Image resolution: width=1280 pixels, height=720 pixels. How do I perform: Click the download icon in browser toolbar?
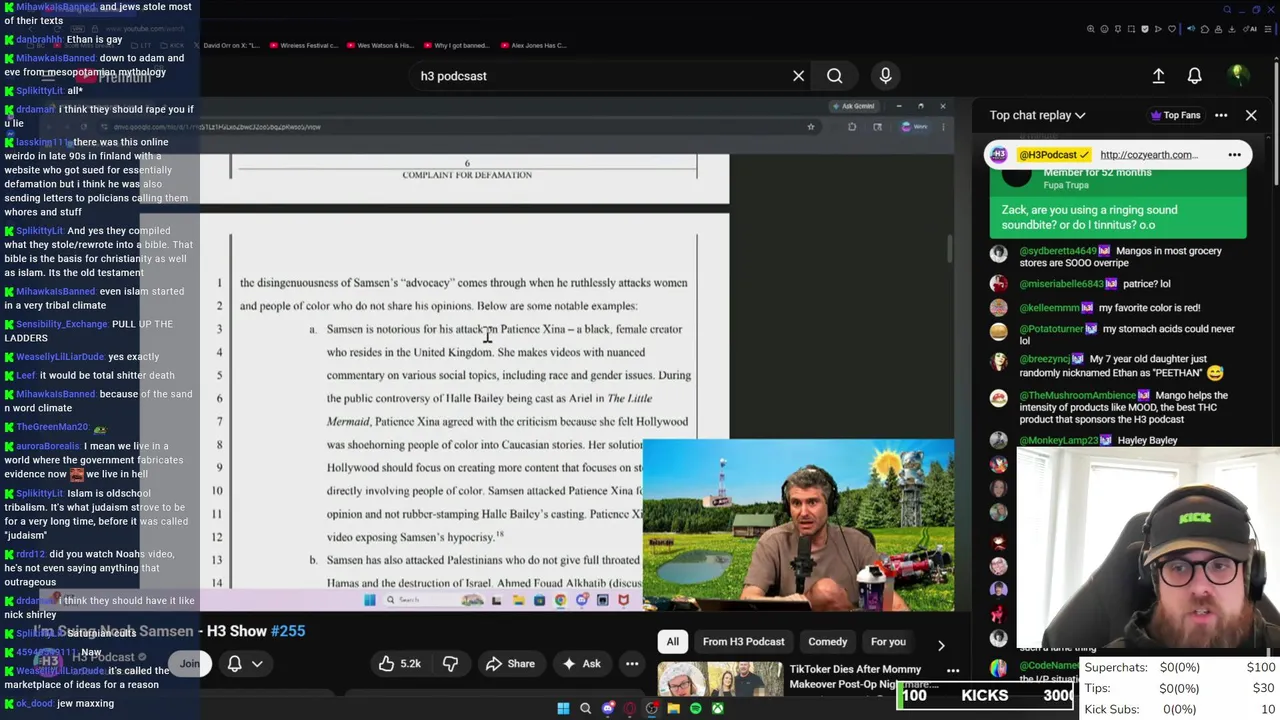(x=1231, y=29)
